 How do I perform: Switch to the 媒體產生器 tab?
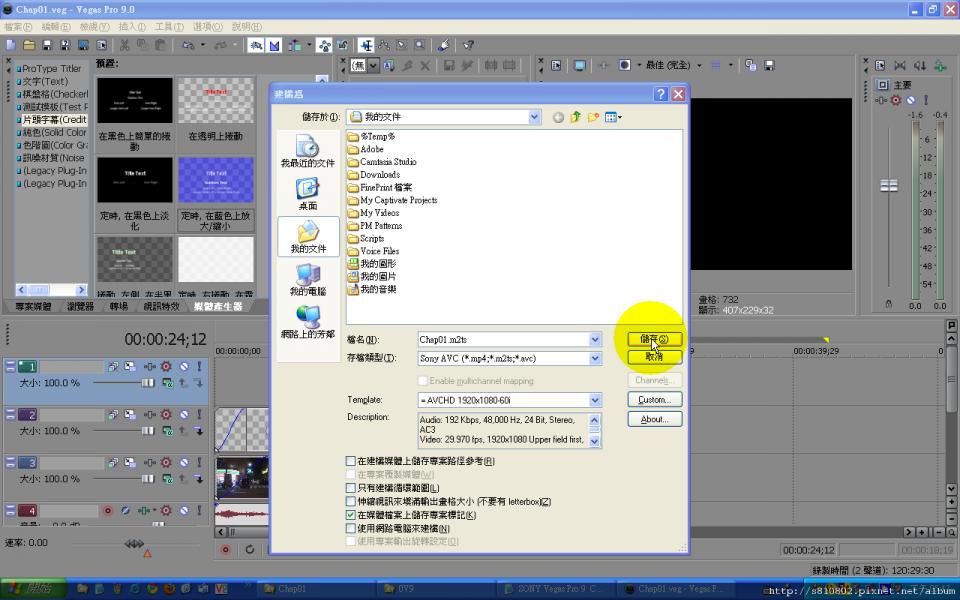(218, 306)
